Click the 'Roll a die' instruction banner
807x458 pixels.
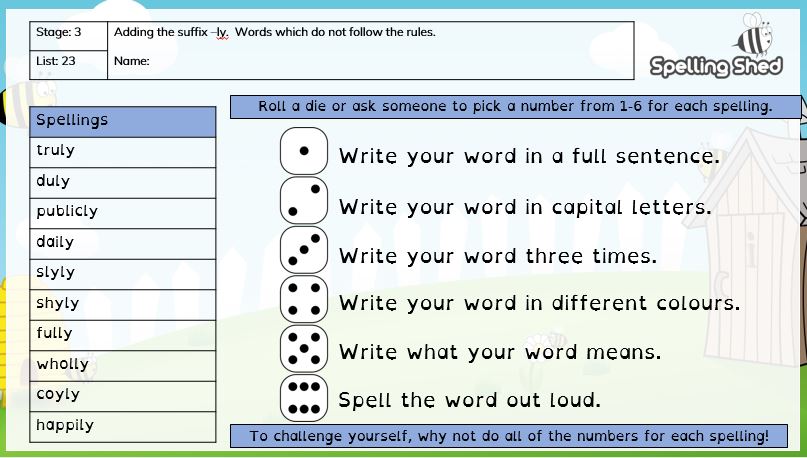pos(515,107)
